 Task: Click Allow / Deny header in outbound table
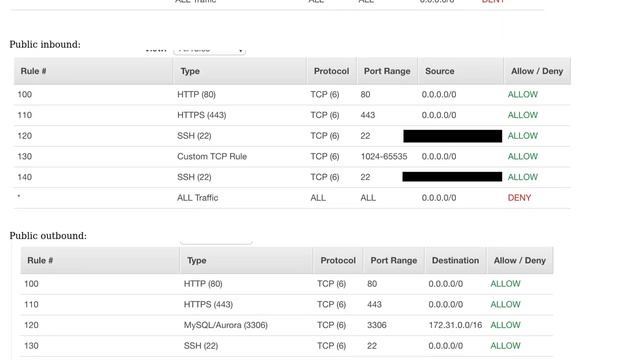(x=520, y=260)
